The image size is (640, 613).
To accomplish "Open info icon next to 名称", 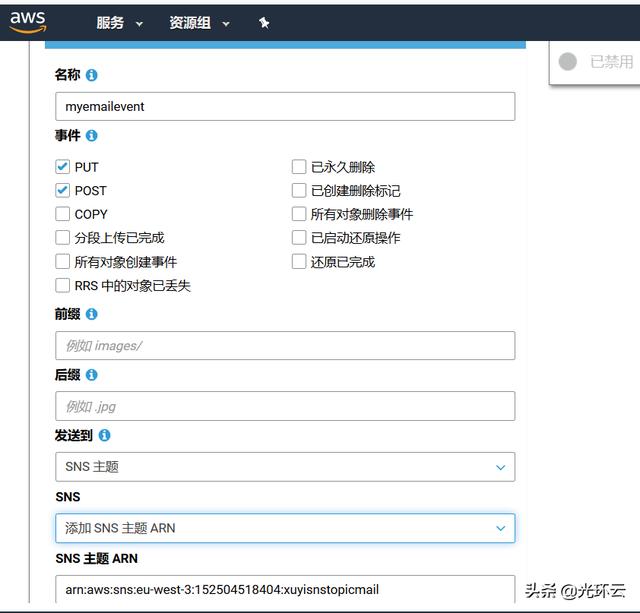I will pos(91,75).
